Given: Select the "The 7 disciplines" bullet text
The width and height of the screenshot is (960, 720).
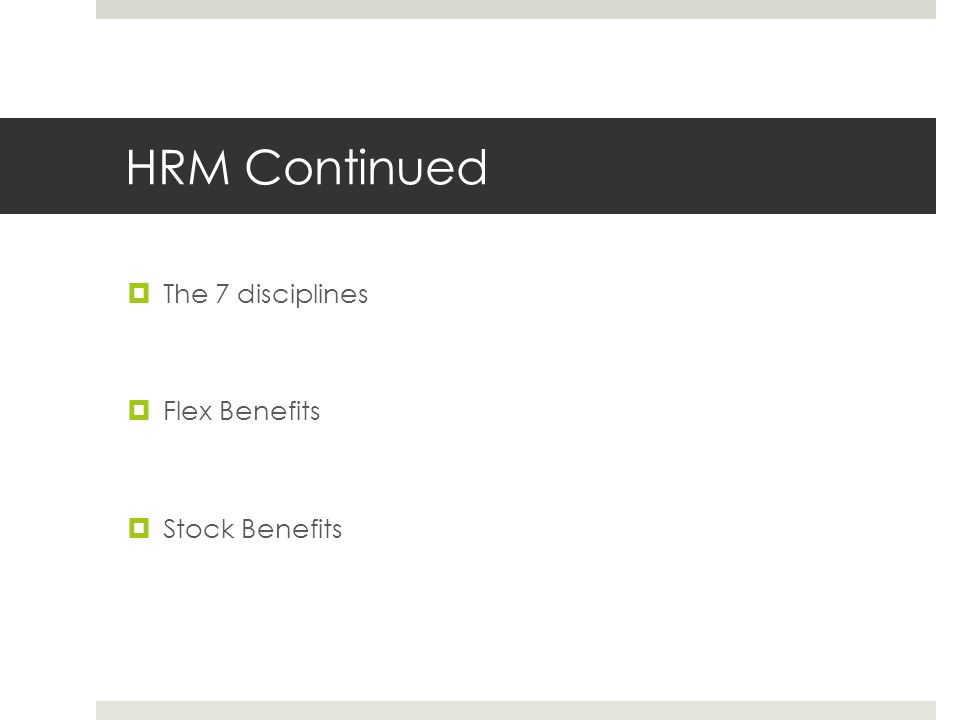Looking at the screenshot, I should [x=265, y=294].
